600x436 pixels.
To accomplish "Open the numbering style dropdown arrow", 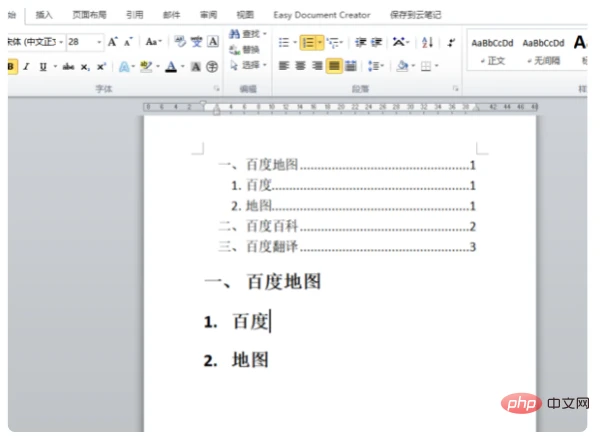I will click(320, 42).
